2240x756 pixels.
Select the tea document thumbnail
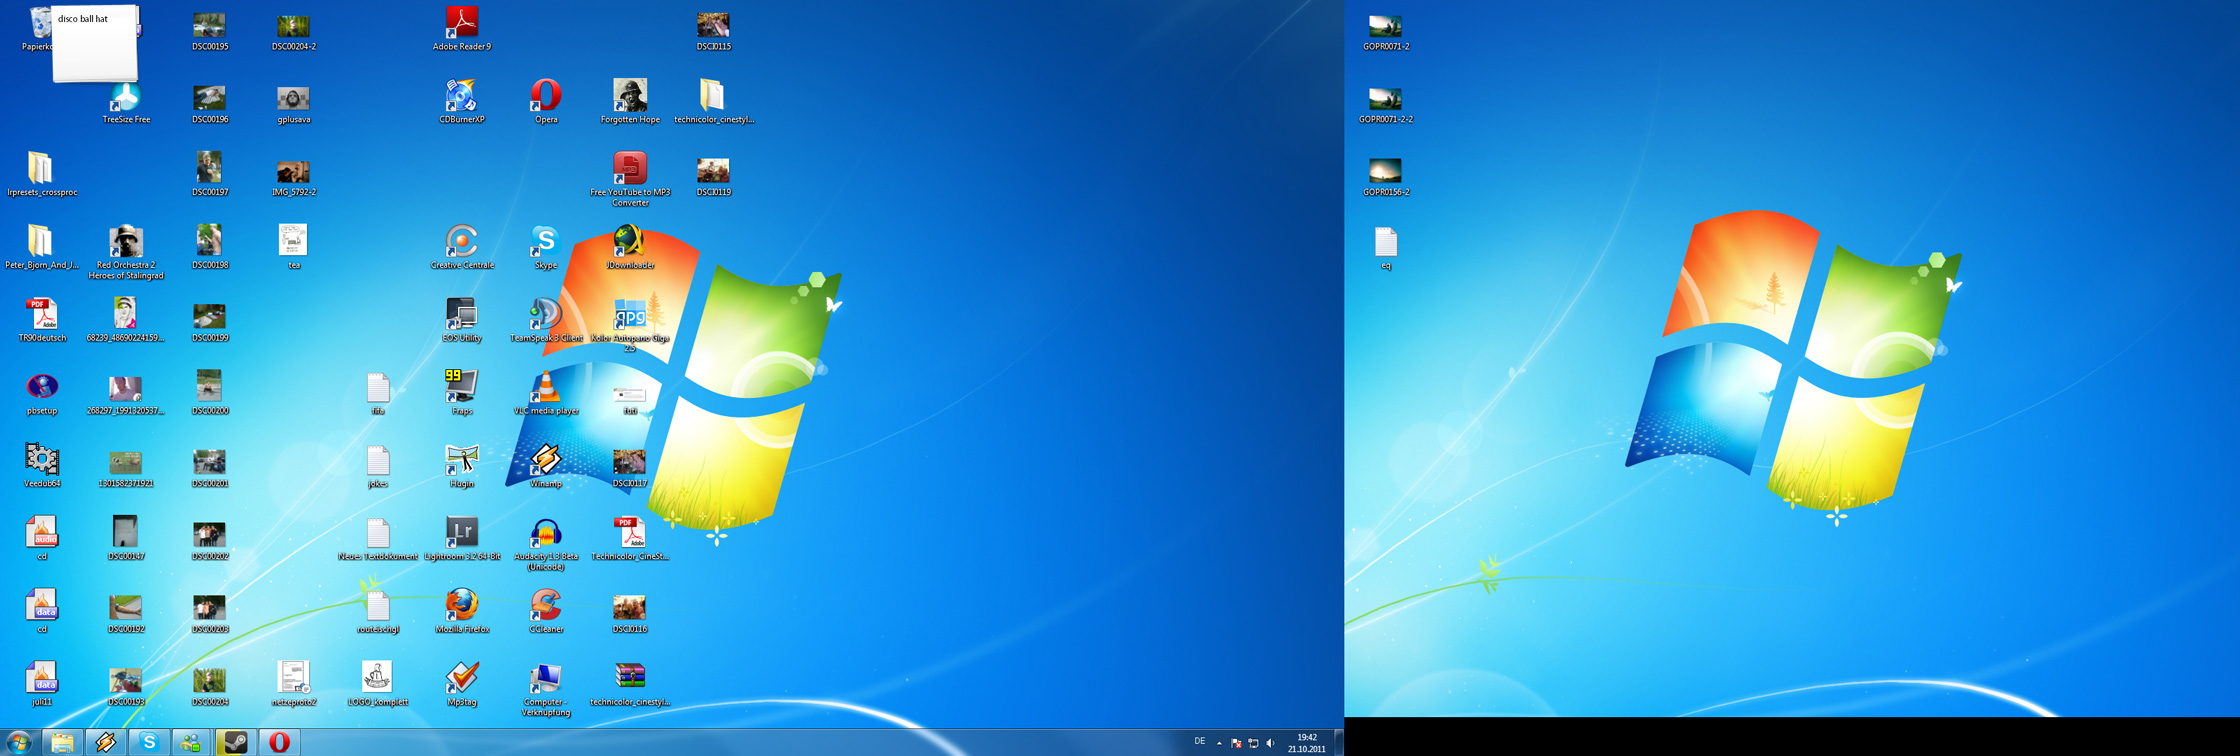click(x=294, y=247)
